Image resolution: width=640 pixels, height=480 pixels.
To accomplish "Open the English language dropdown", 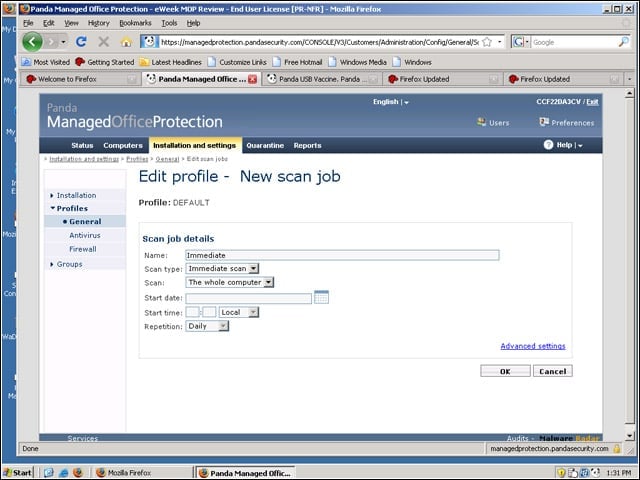I will tap(391, 102).
